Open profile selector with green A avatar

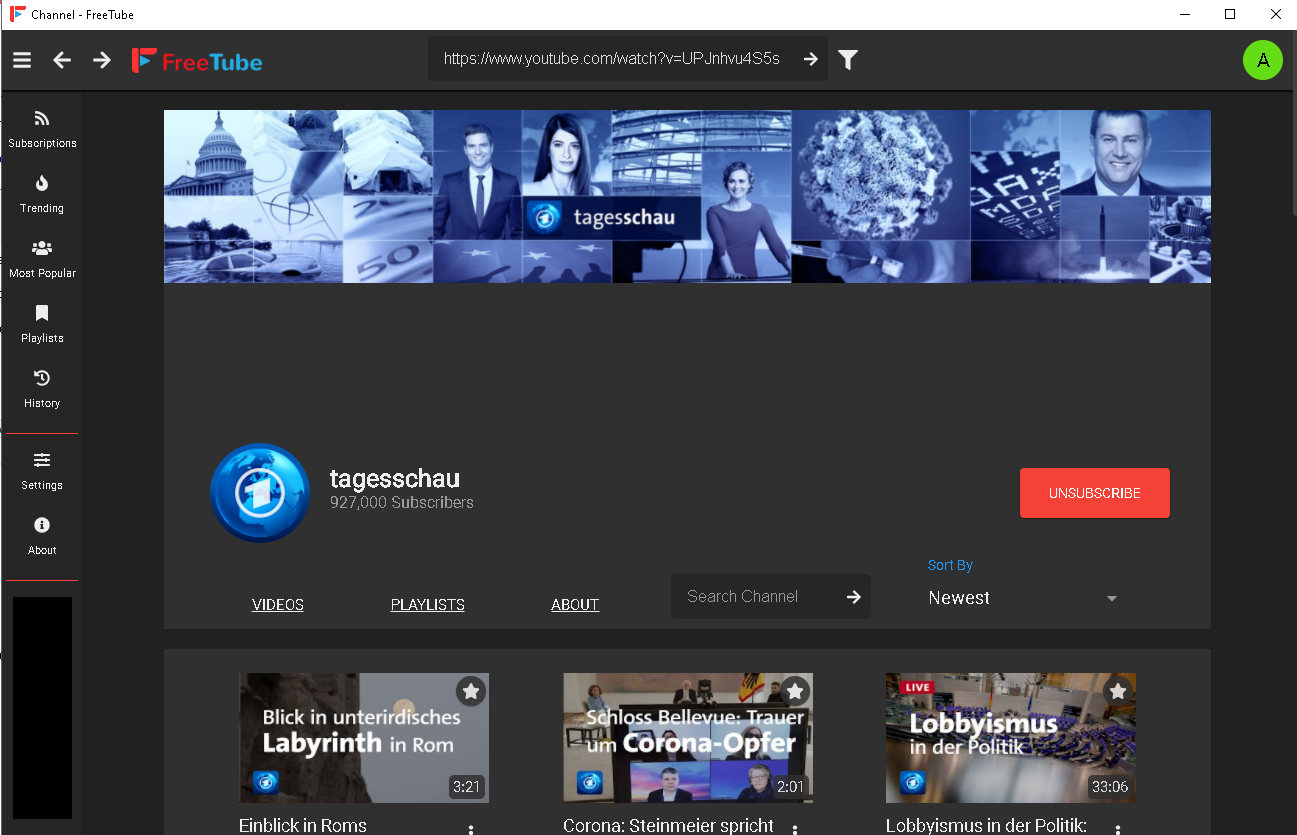point(1262,60)
